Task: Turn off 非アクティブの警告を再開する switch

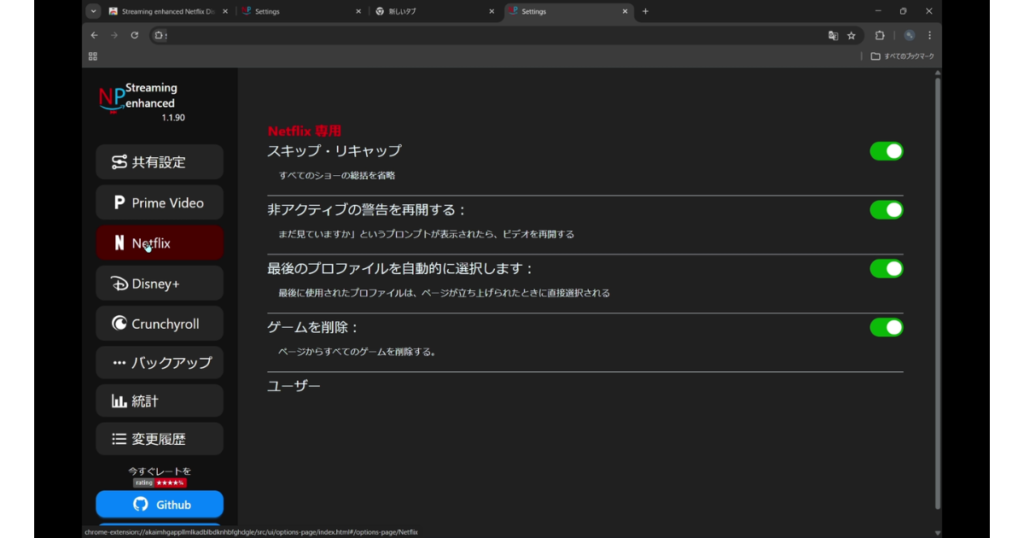Action: pos(886,210)
